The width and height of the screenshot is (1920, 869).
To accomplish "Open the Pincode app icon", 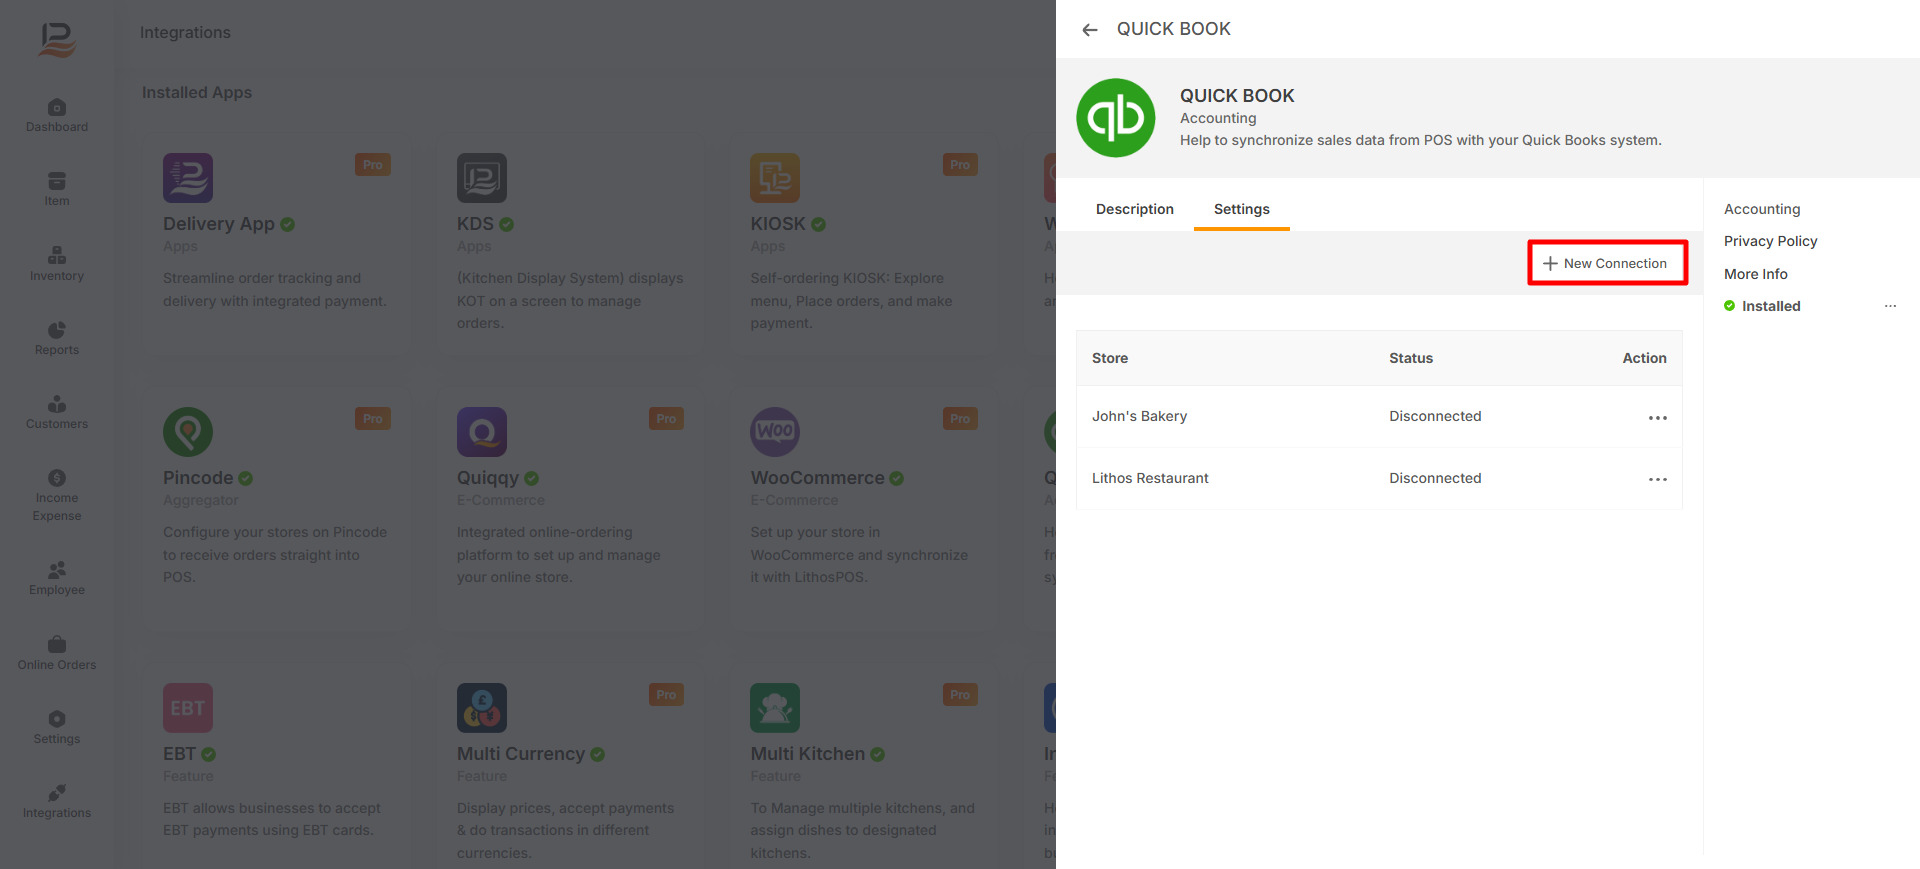I will tap(188, 432).
